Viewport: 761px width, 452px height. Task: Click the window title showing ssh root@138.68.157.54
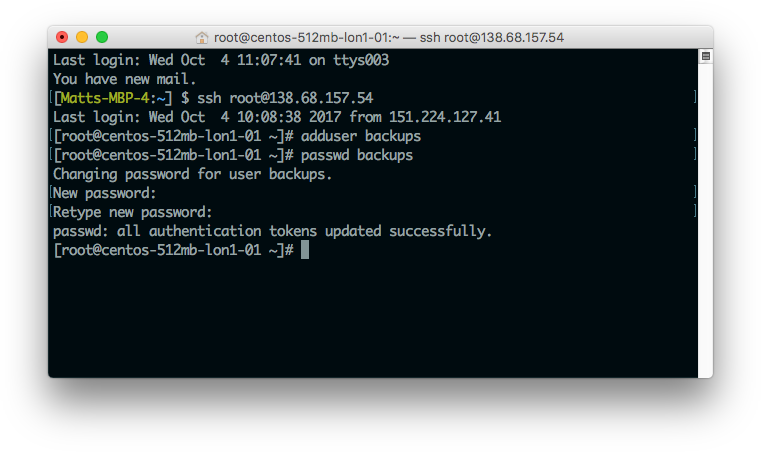point(389,37)
